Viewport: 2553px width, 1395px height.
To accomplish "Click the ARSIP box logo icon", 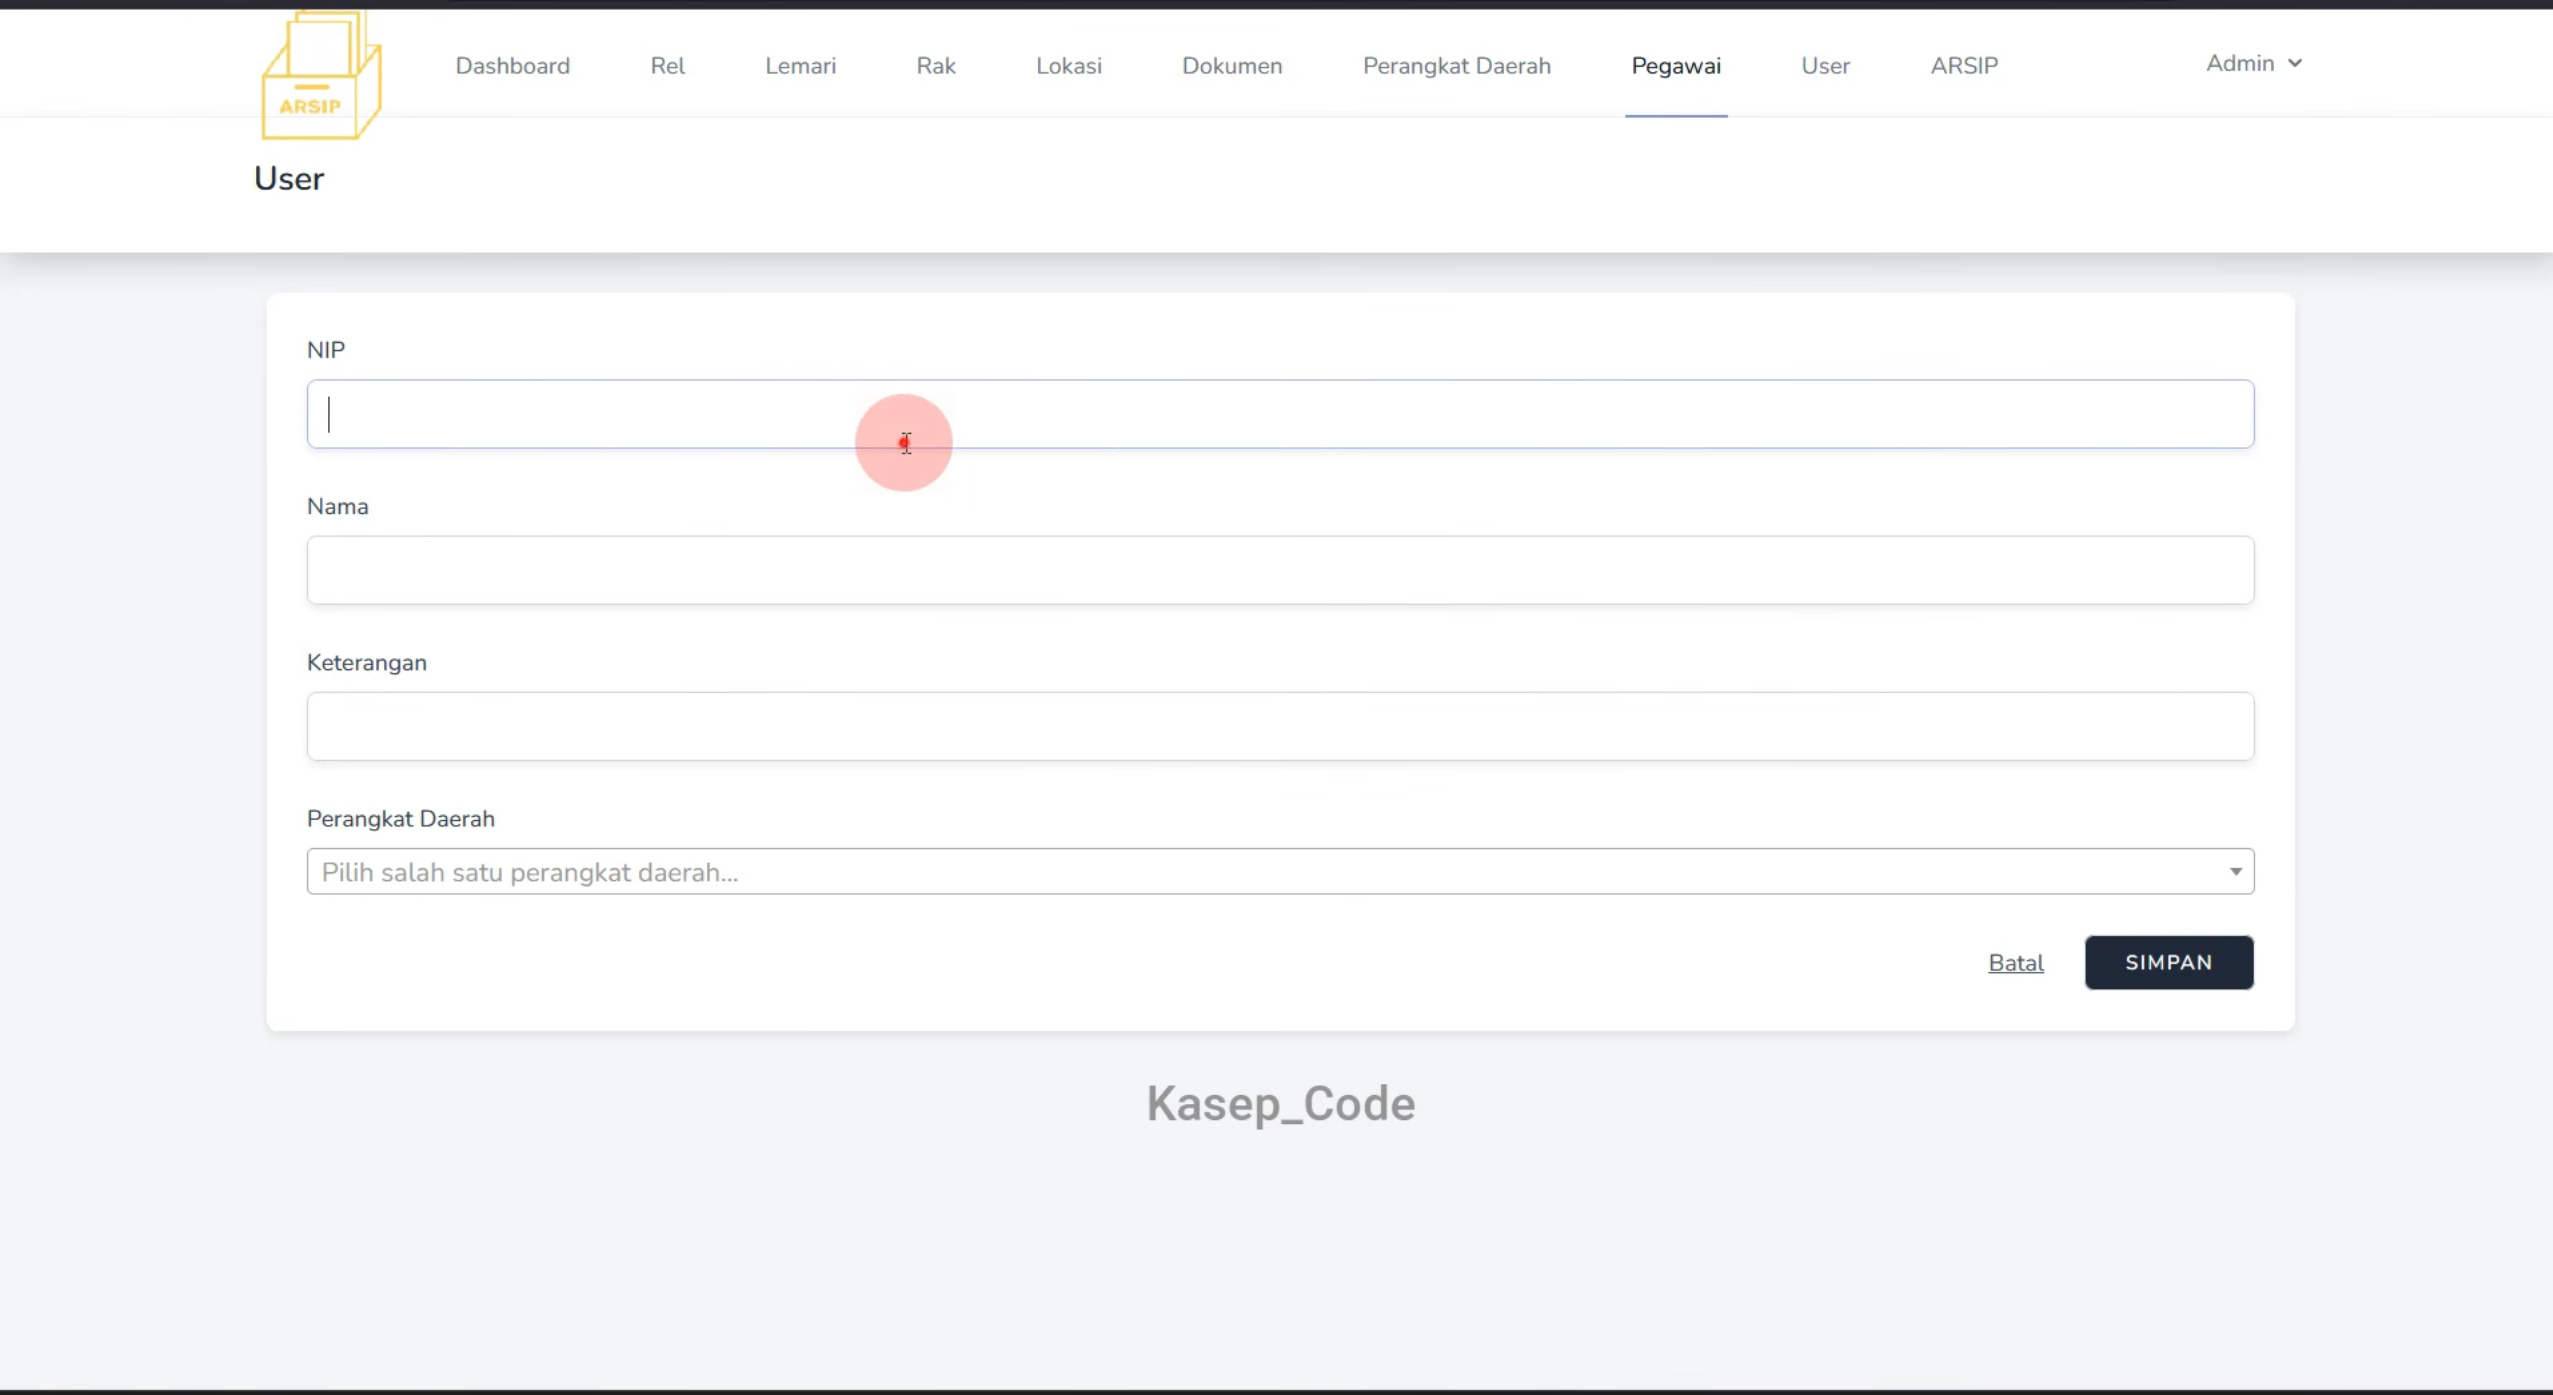I will [x=321, y=76].
